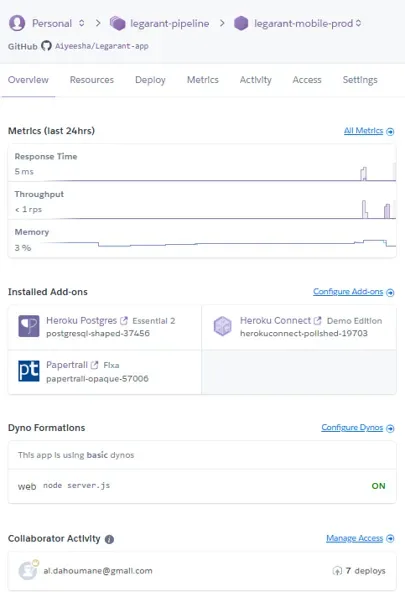Open the Deploy tab
This screenshot has width=405, height=597.
[x=150, y=80]
